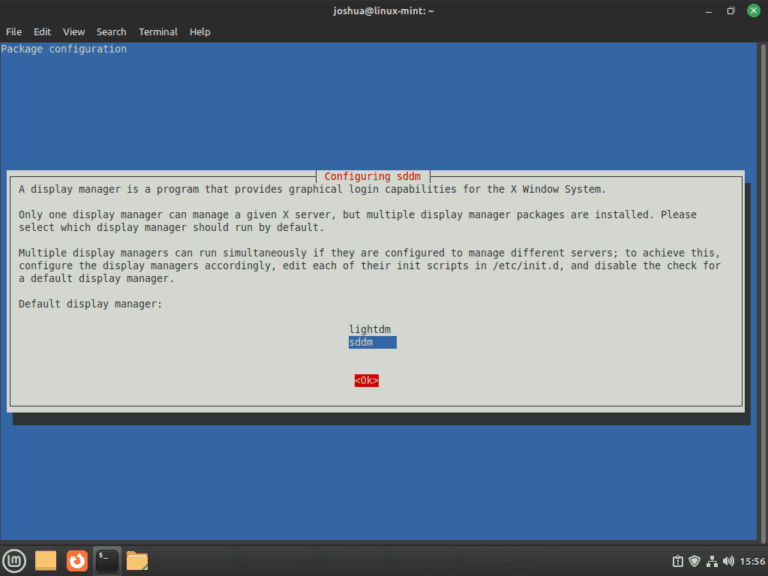Launch Firefox from the taskbar
This screenshot has width=768, height=576.
[x=77, y=561]
